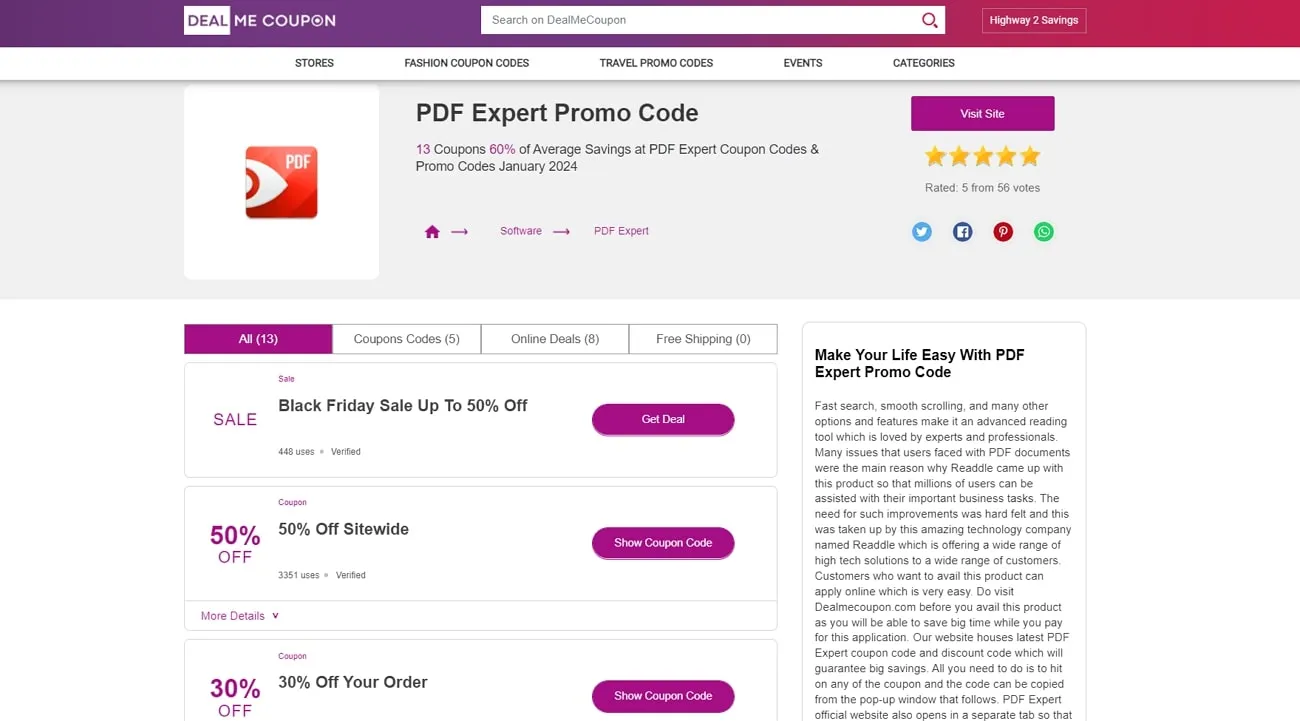Show the coupon code for 50% Off Sitewide
Viewport: 1300px width, 721px height.
[662, 542]
